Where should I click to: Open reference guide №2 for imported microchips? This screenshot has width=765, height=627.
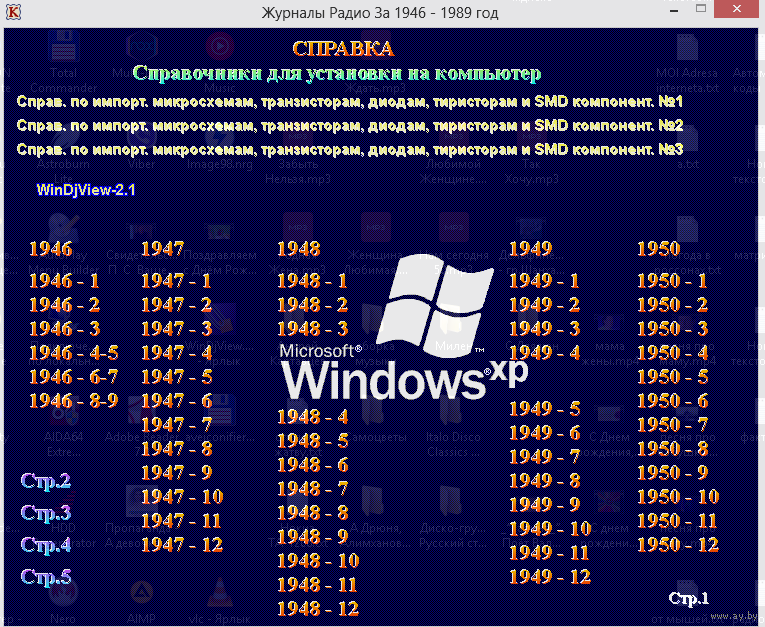click(x=350, y=125)
